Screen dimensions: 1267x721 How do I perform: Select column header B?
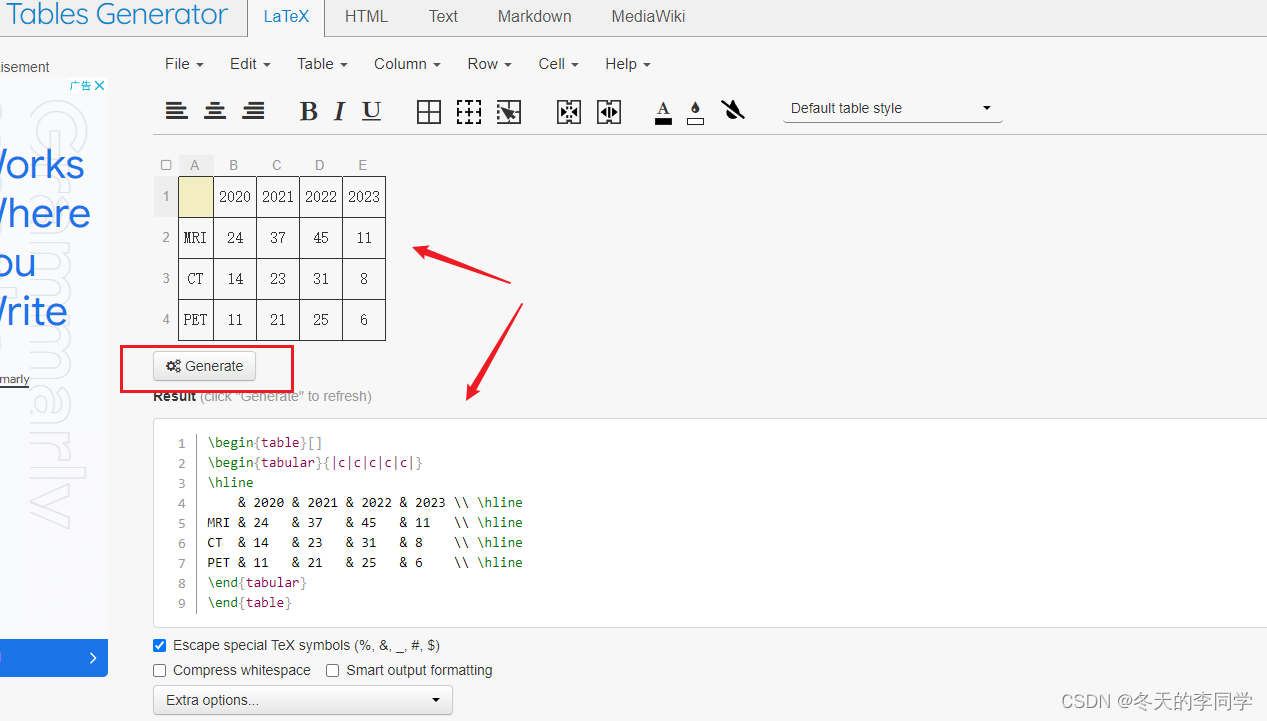(234, 165)
